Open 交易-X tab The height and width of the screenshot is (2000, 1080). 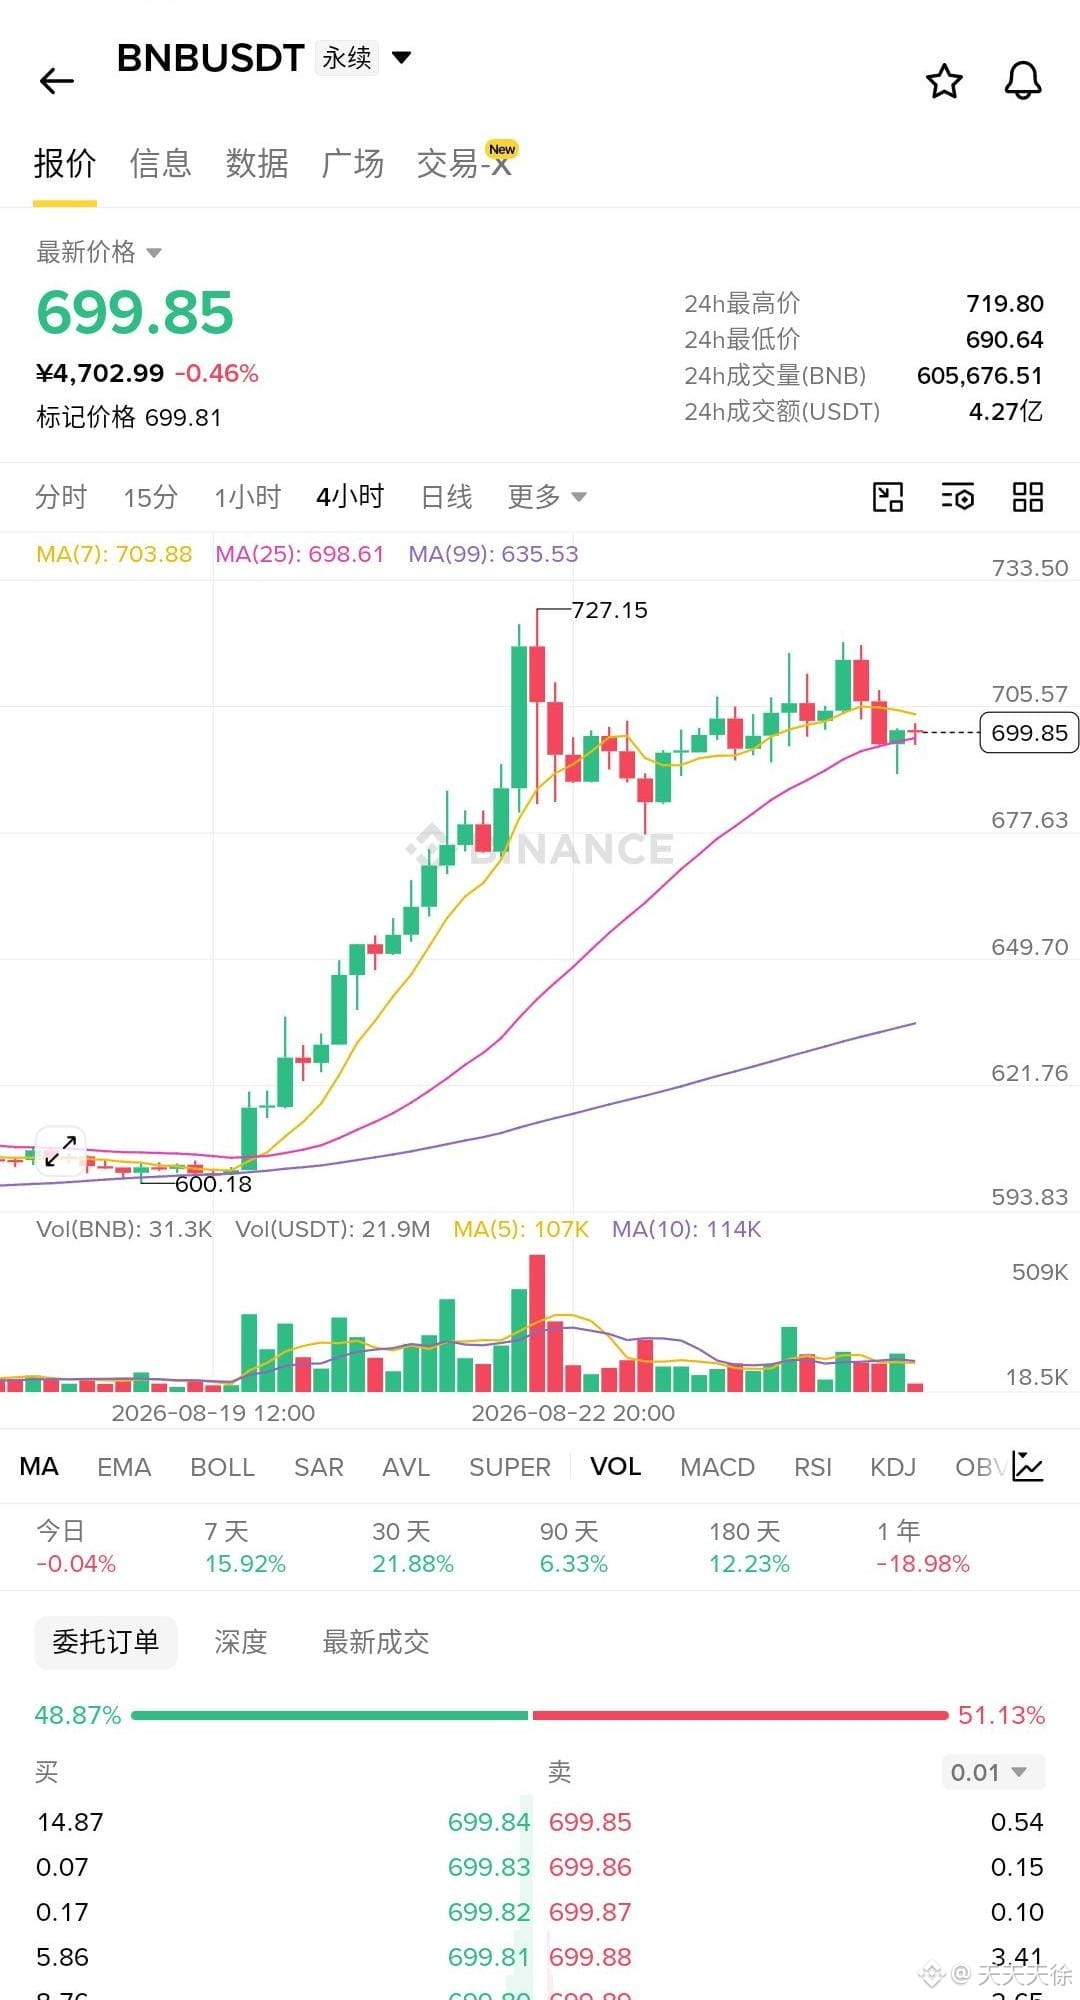(466, 162)
